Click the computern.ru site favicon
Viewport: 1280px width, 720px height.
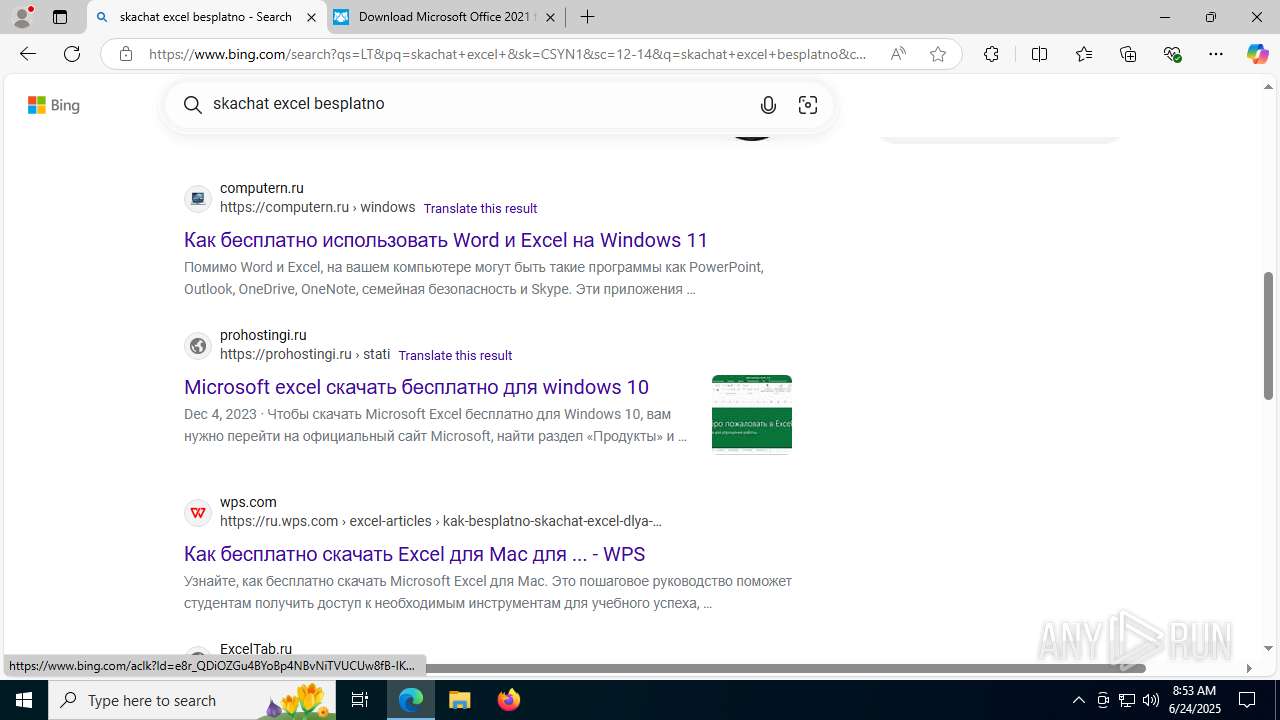(x=198, y=198)
